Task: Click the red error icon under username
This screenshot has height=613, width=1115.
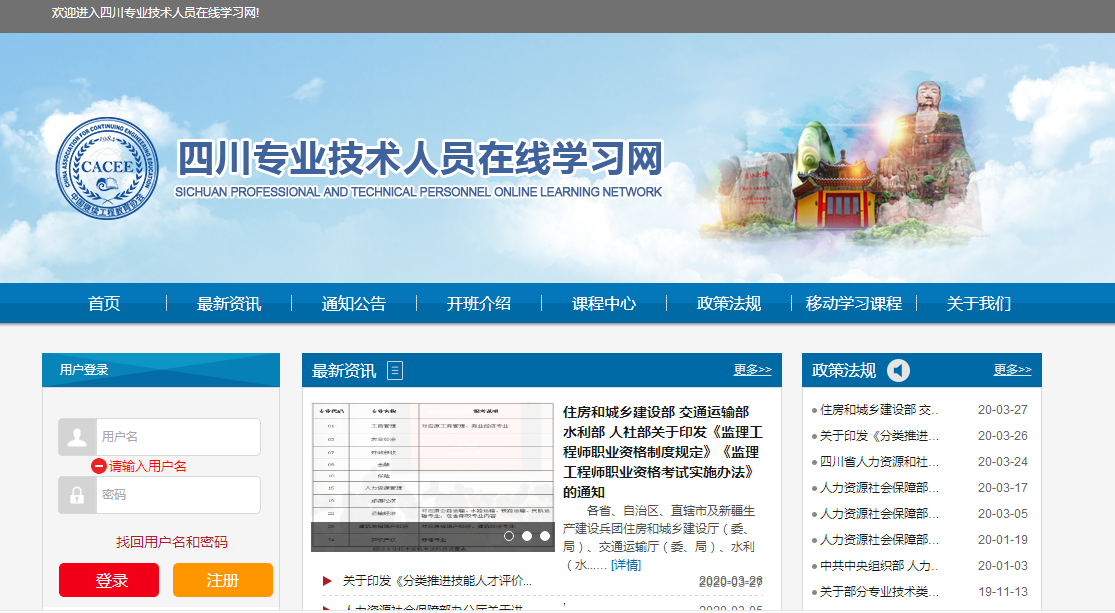Action: coord(99,466)
